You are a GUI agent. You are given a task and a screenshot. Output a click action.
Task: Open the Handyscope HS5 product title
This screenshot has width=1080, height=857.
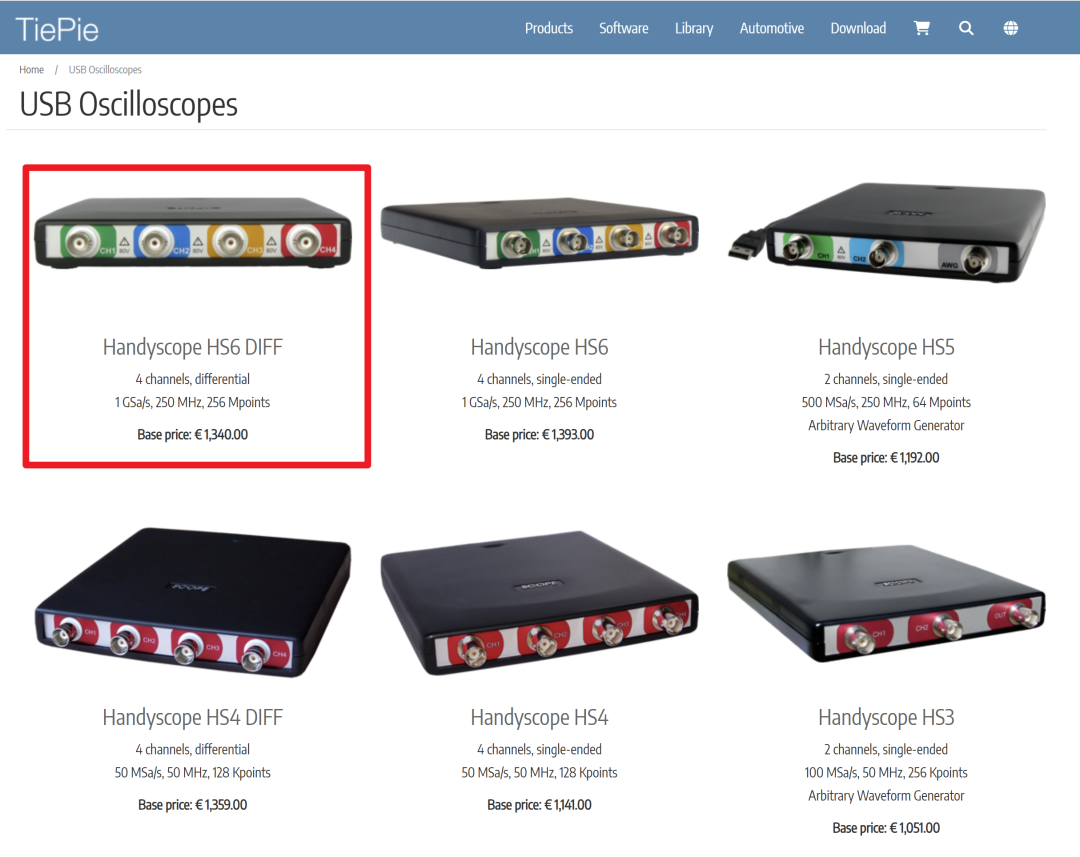(x=886, y=347)
